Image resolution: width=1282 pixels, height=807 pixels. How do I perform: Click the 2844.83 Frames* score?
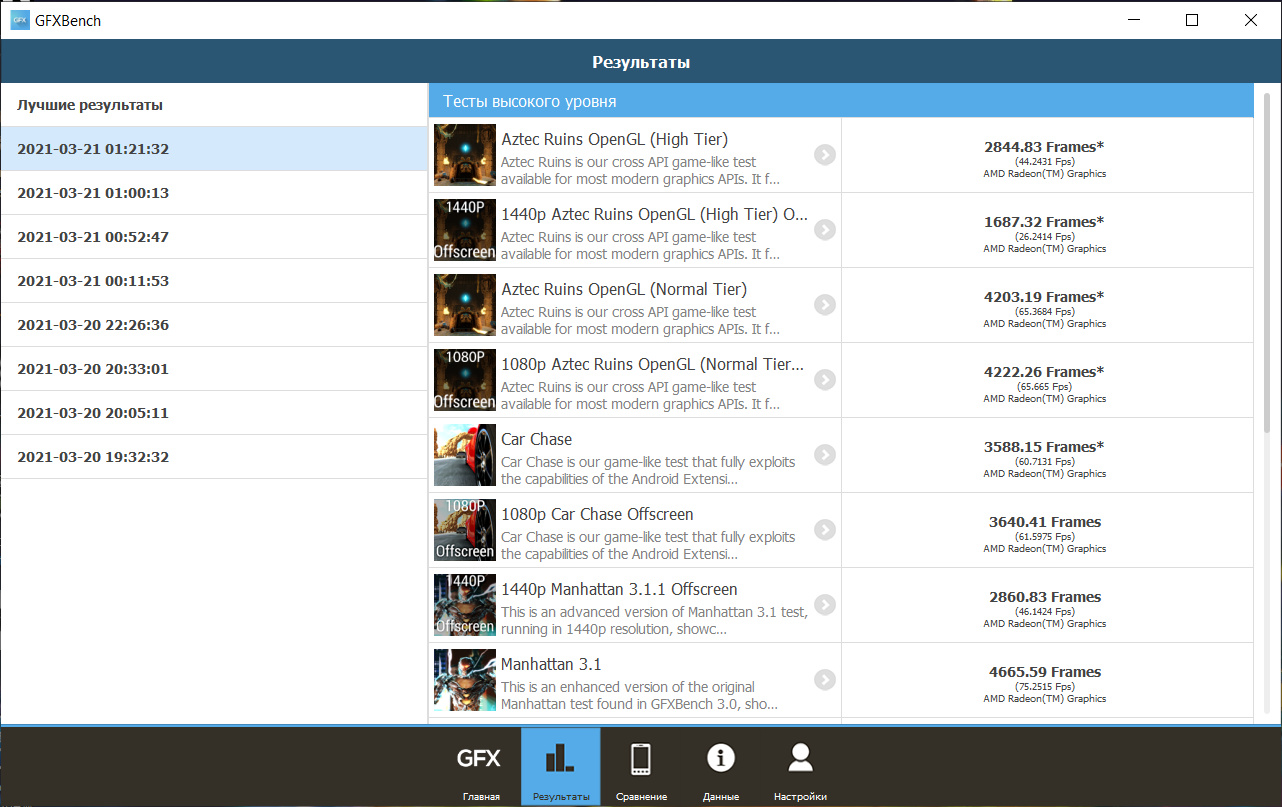pos(1044,147)
